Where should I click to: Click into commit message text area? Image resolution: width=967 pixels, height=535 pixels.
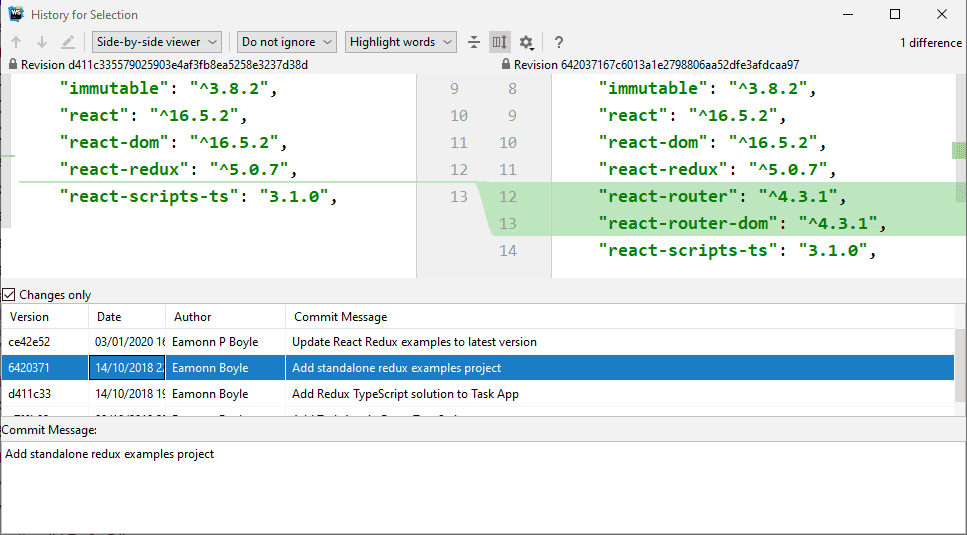tap(484, 486)
